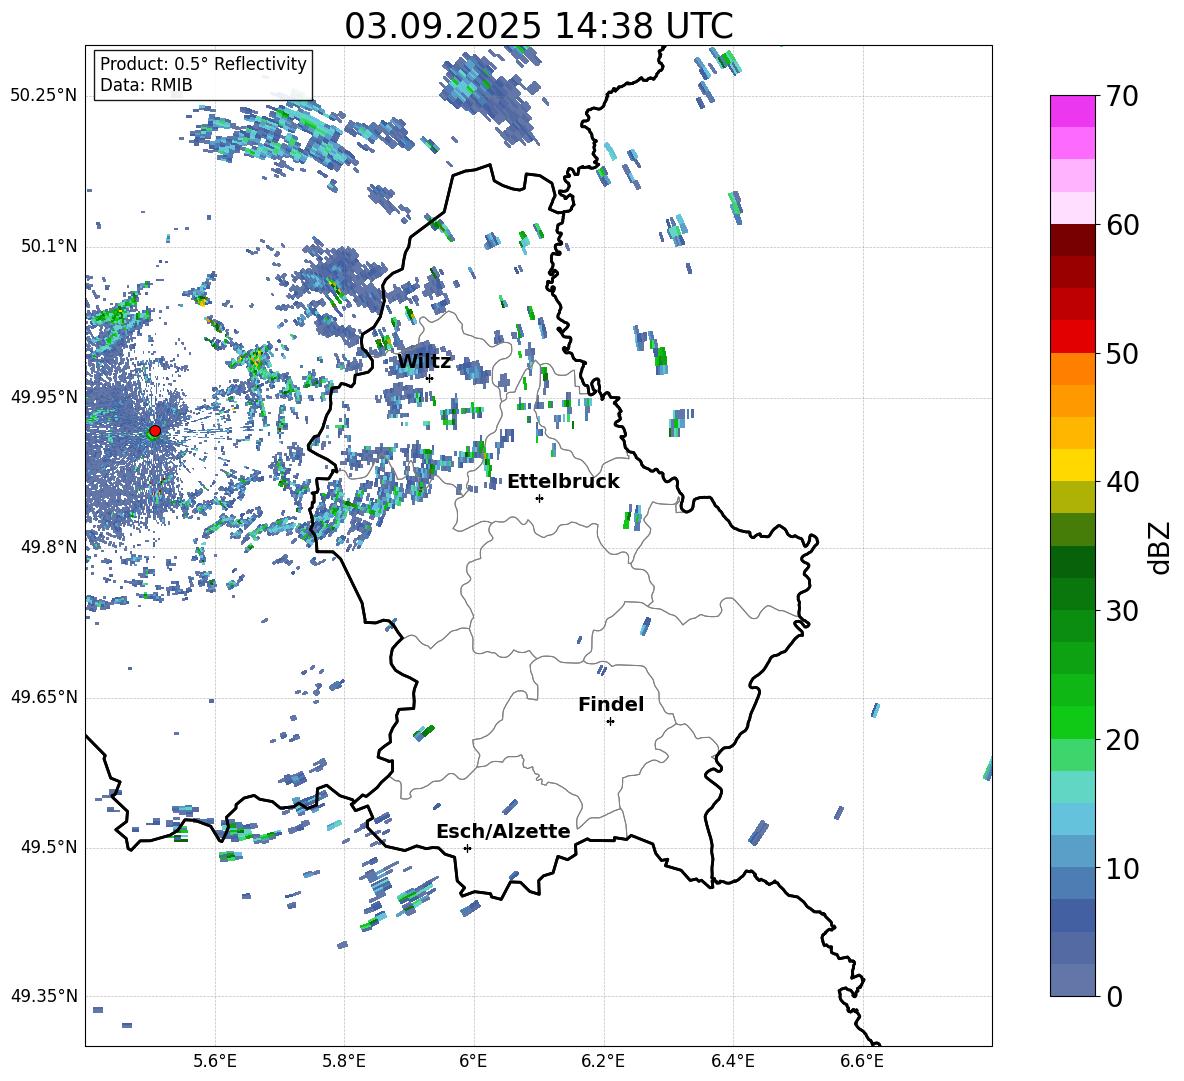Click the 20 value on colorbar

click(1123, 740)
